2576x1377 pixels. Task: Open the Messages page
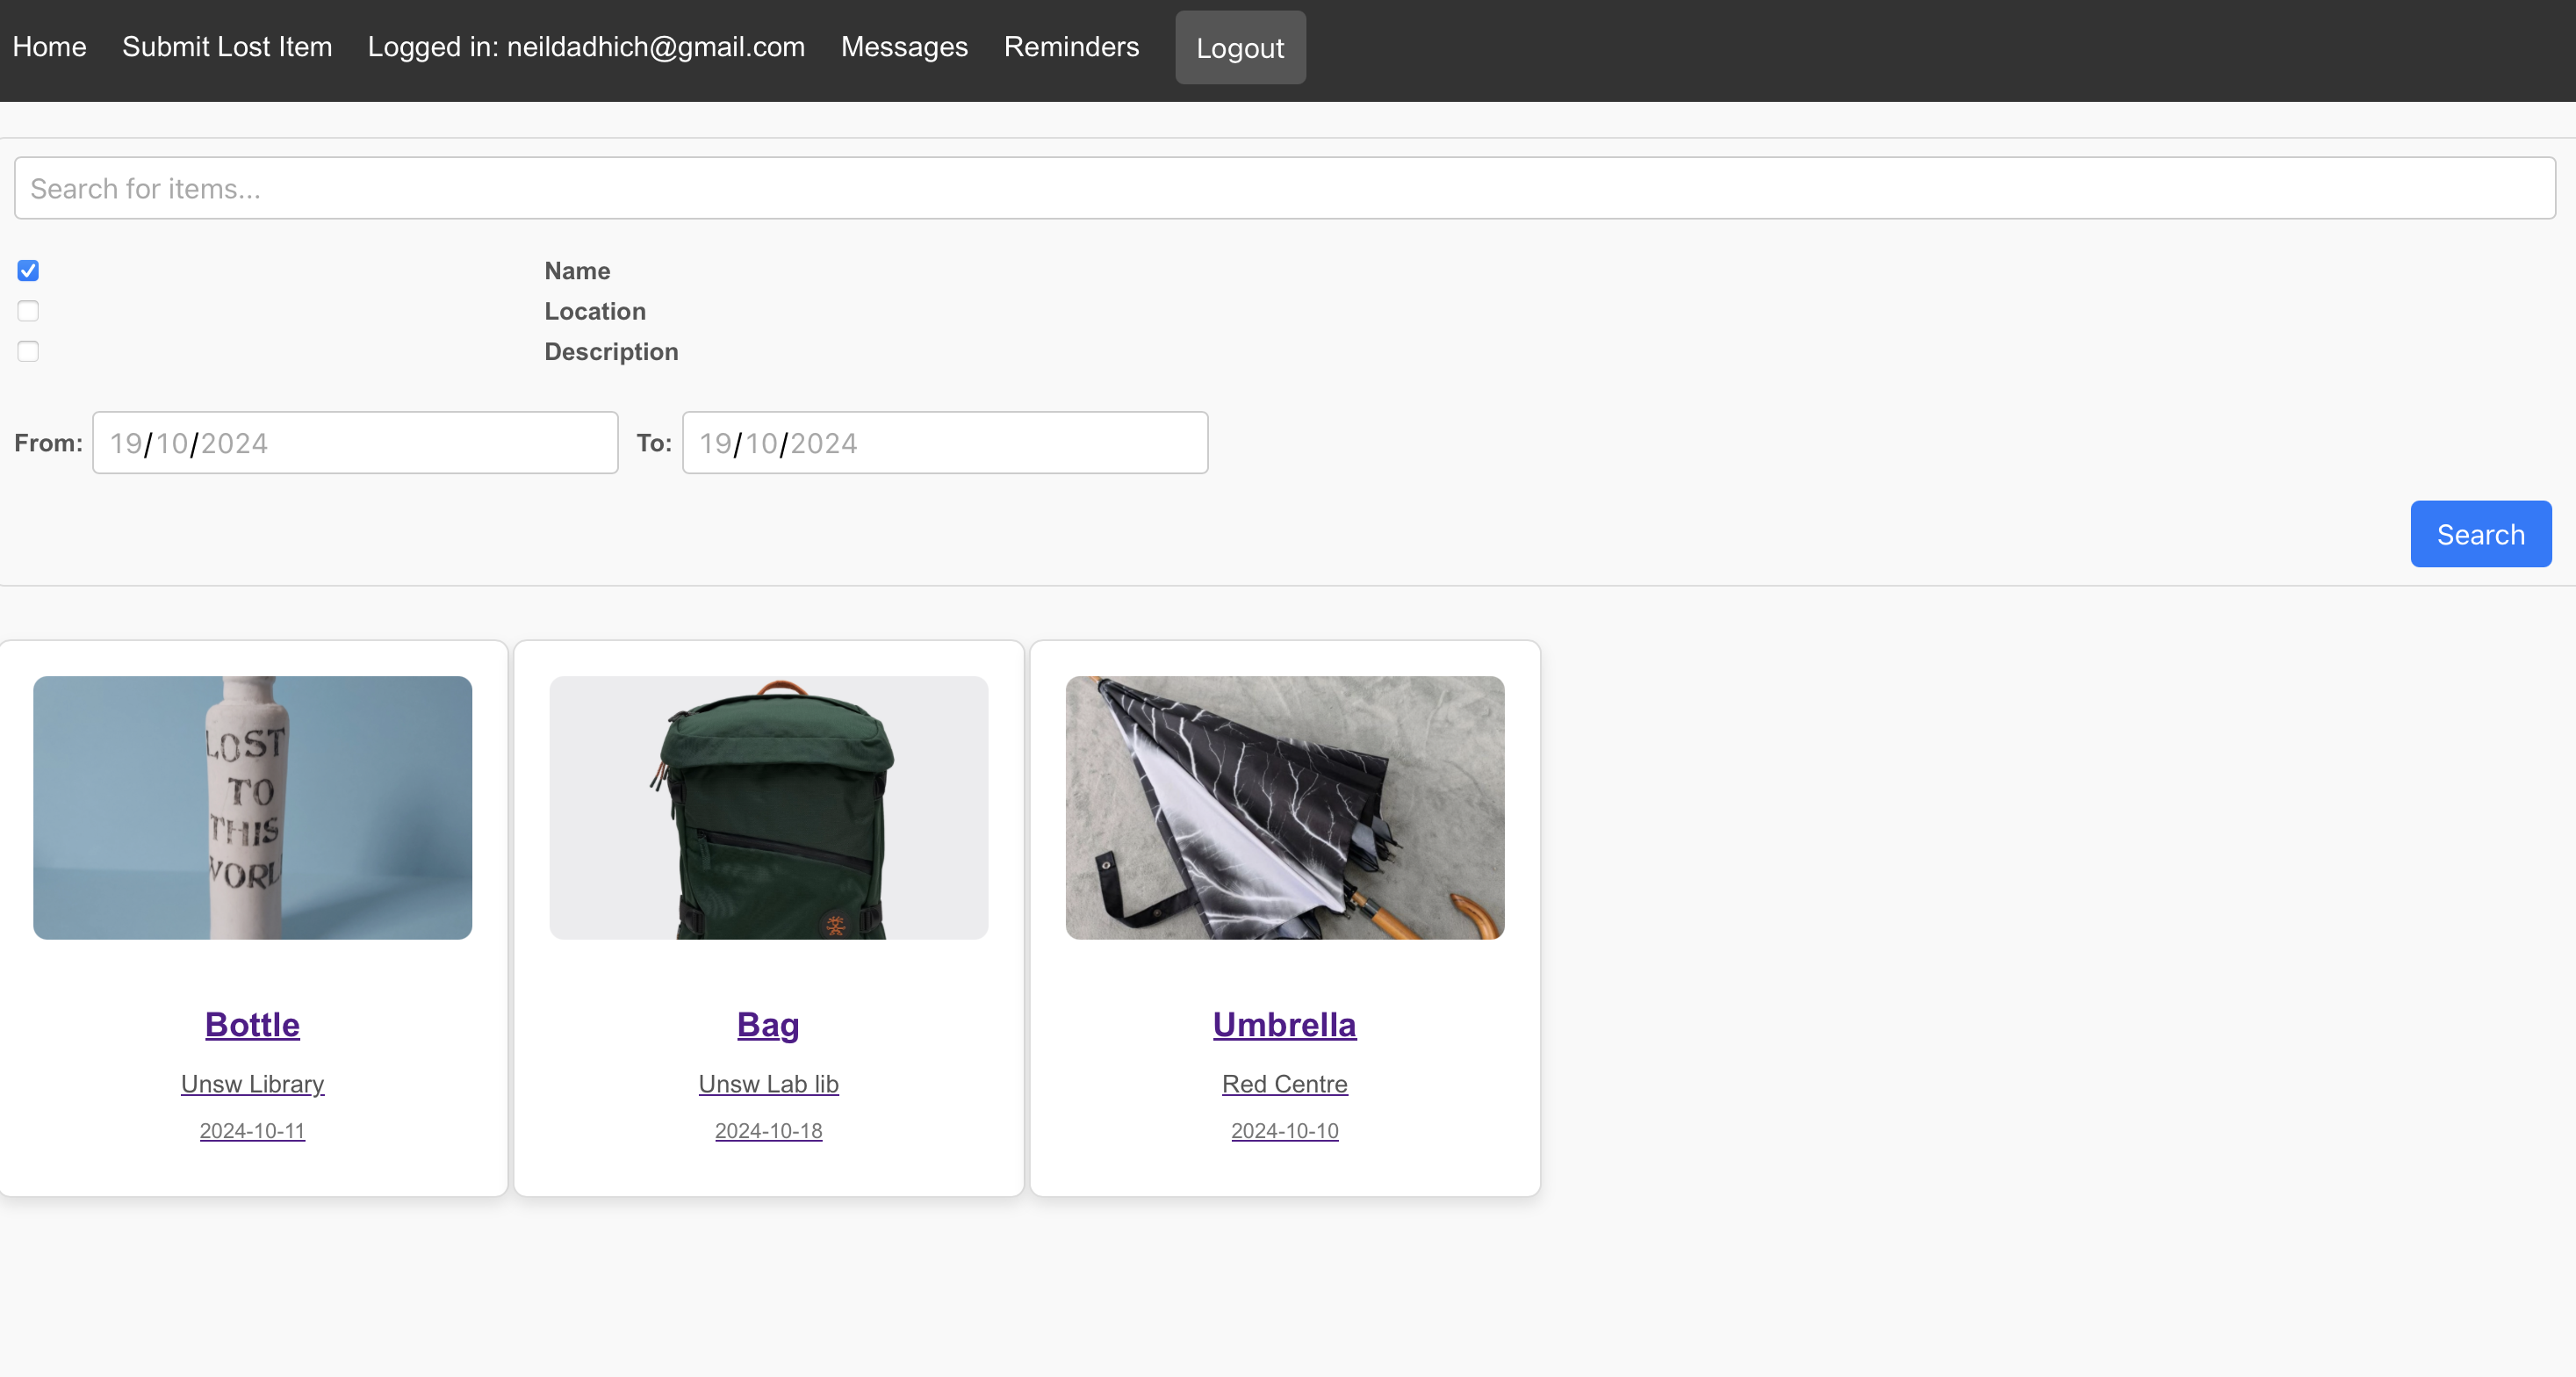click(x=904, y=47)
